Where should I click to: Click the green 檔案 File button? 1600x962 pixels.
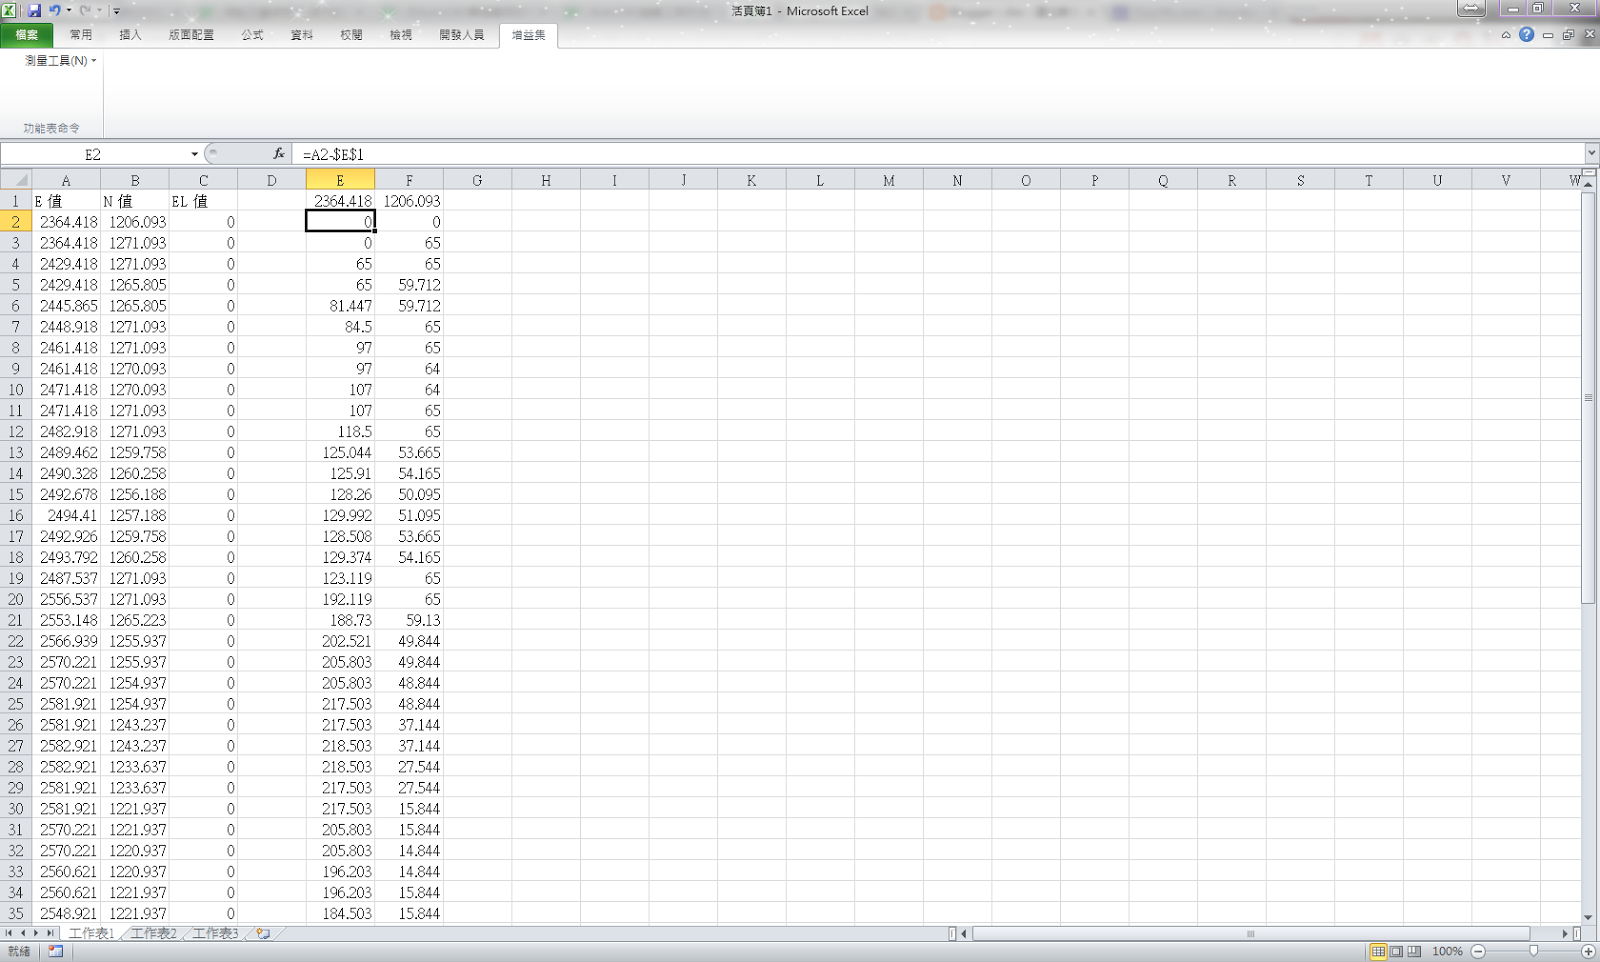pos(27,35)
